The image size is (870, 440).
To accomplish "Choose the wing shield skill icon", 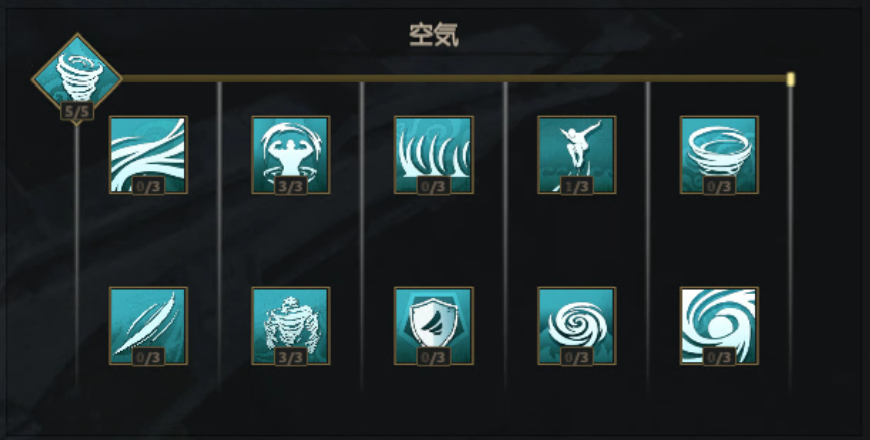I will point(433,326).
